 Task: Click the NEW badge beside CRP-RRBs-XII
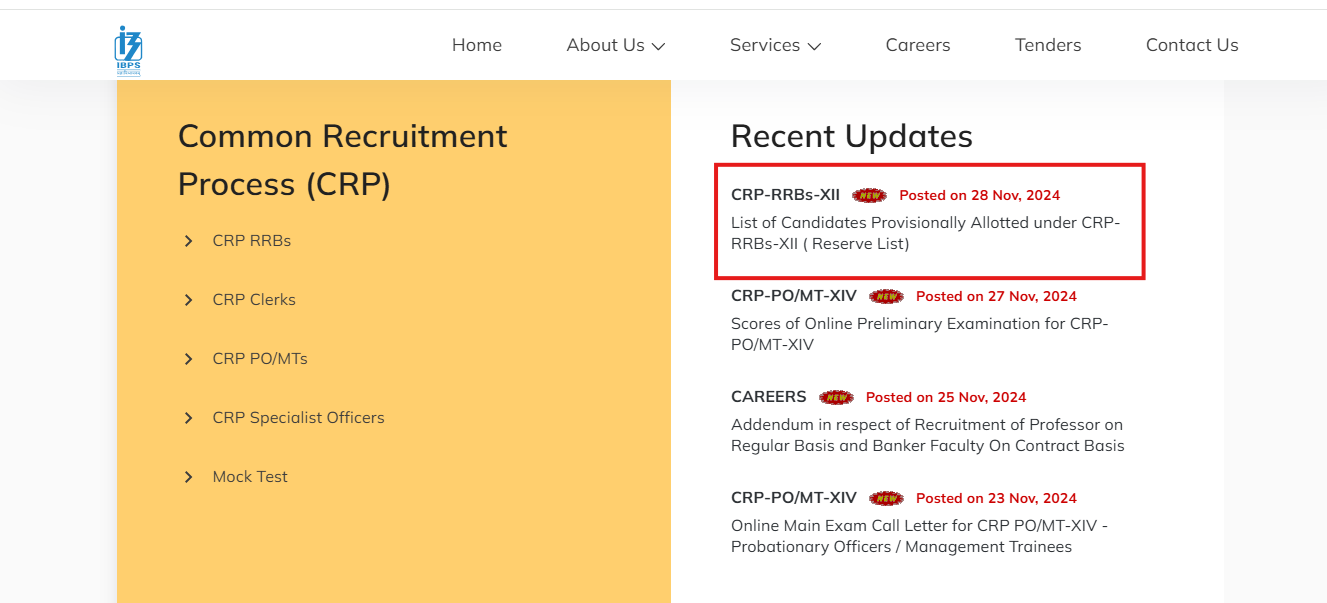click(x=870, y=195)
